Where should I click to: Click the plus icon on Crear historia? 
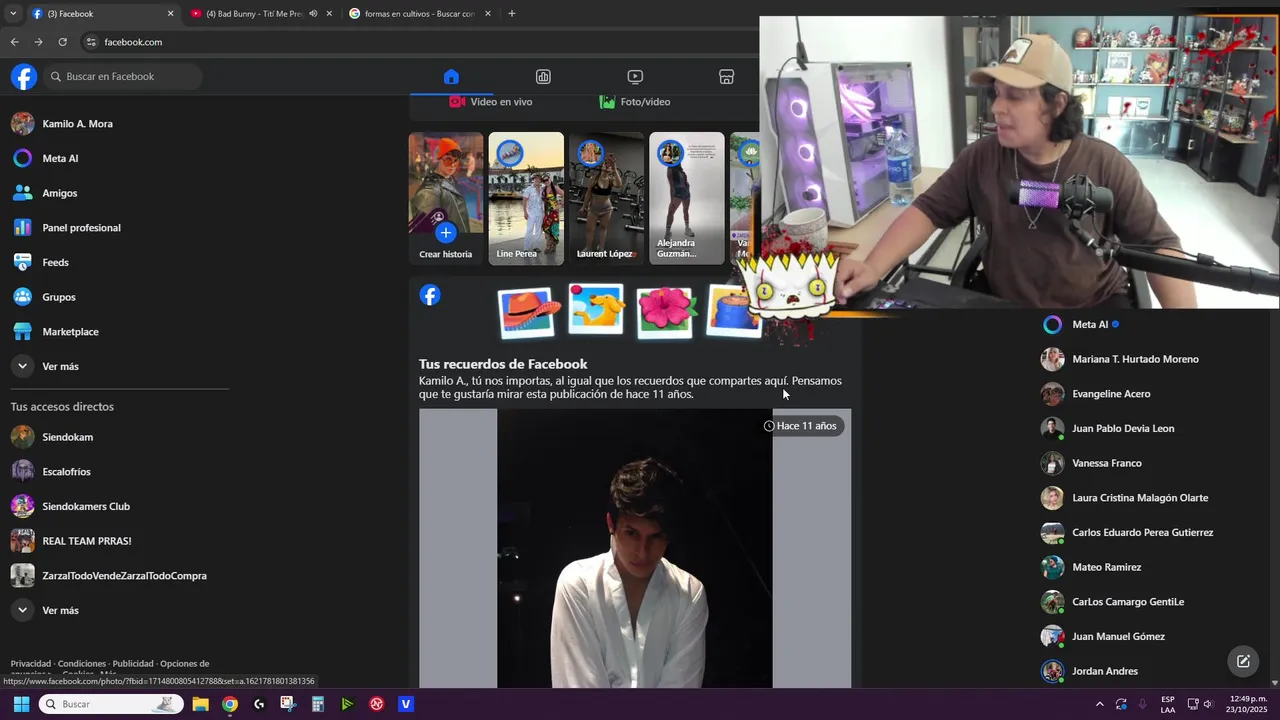(x=446, y=233)
